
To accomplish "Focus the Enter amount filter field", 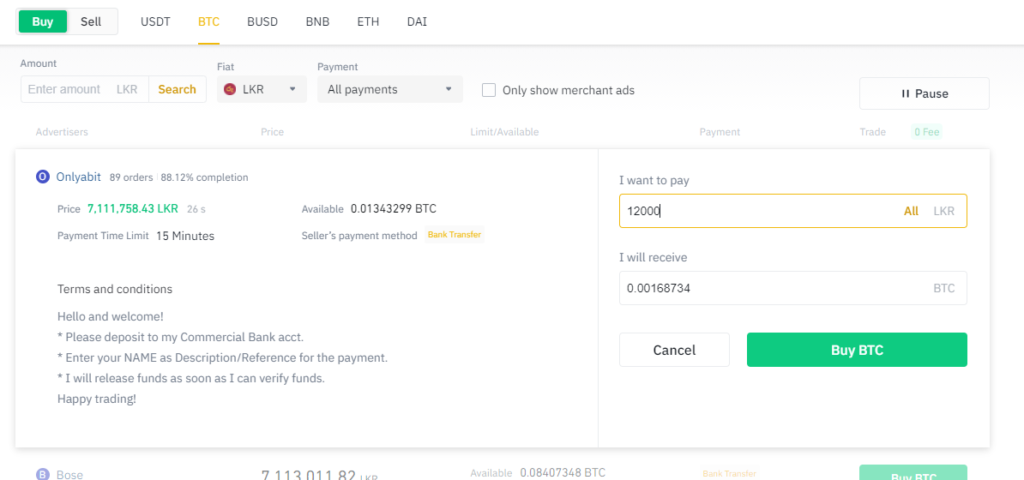I will [x=85, y=89].
